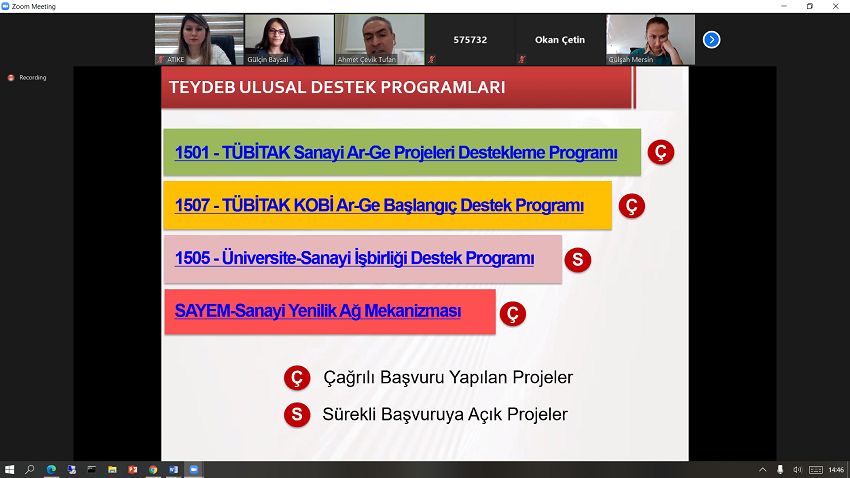
Task: Open Google Chrome from the taskbar
Action: tap(153, 469)
